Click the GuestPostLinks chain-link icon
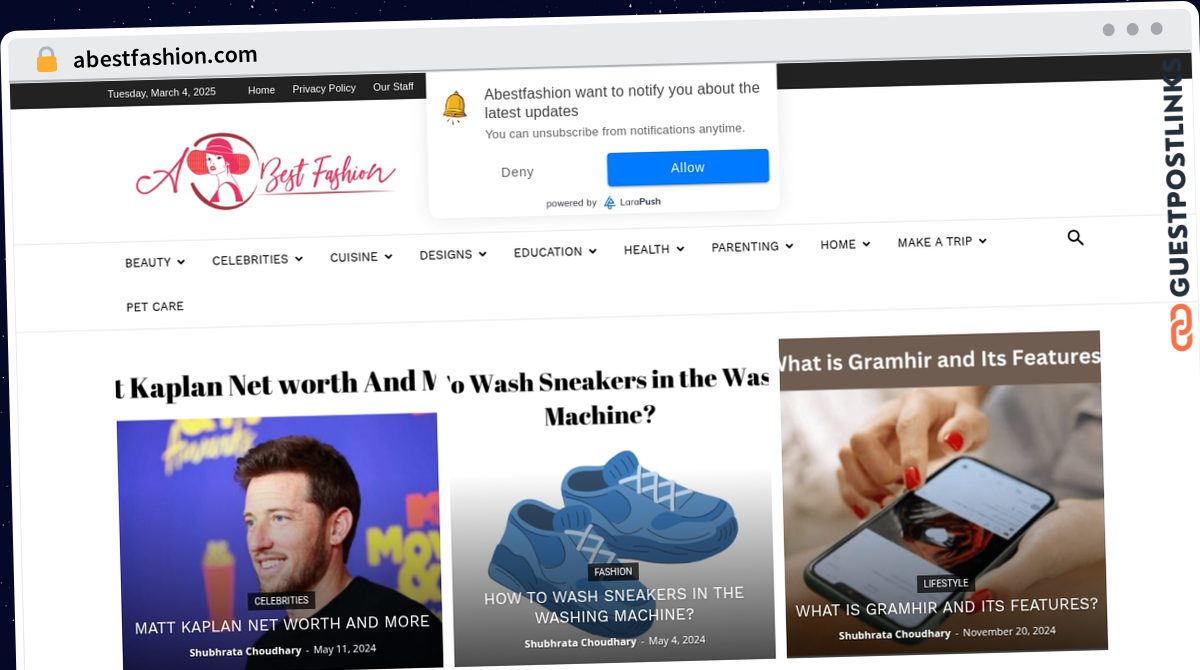This screenshot has width=1200, height=670. (x=1181, y=327)
